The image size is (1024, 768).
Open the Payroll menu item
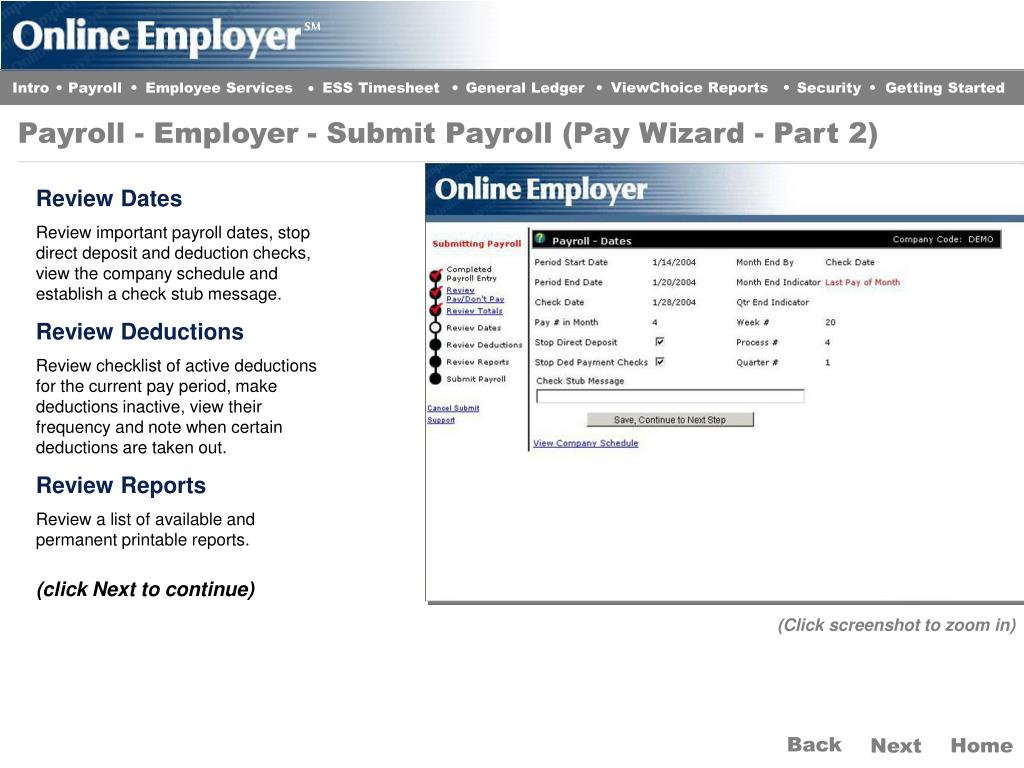[95, 88]
